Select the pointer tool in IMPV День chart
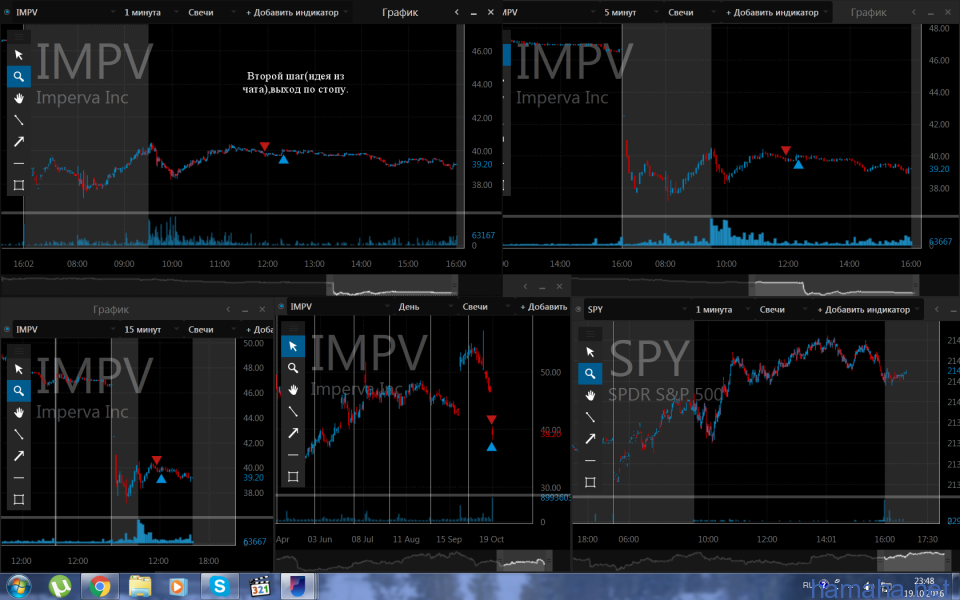The image size is (960, 600). 293,347
